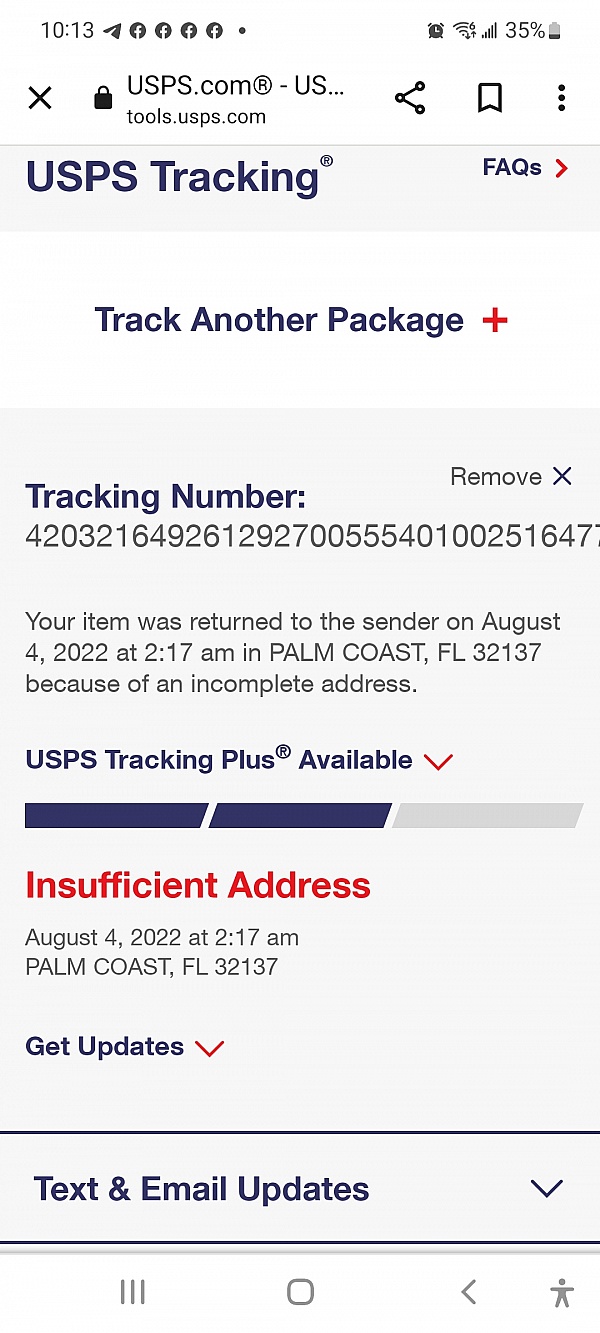Image resolution: width=600 pixels, height=1333 pixels.
Task: Open the three-dot browser menu
Action: [561, 98]
